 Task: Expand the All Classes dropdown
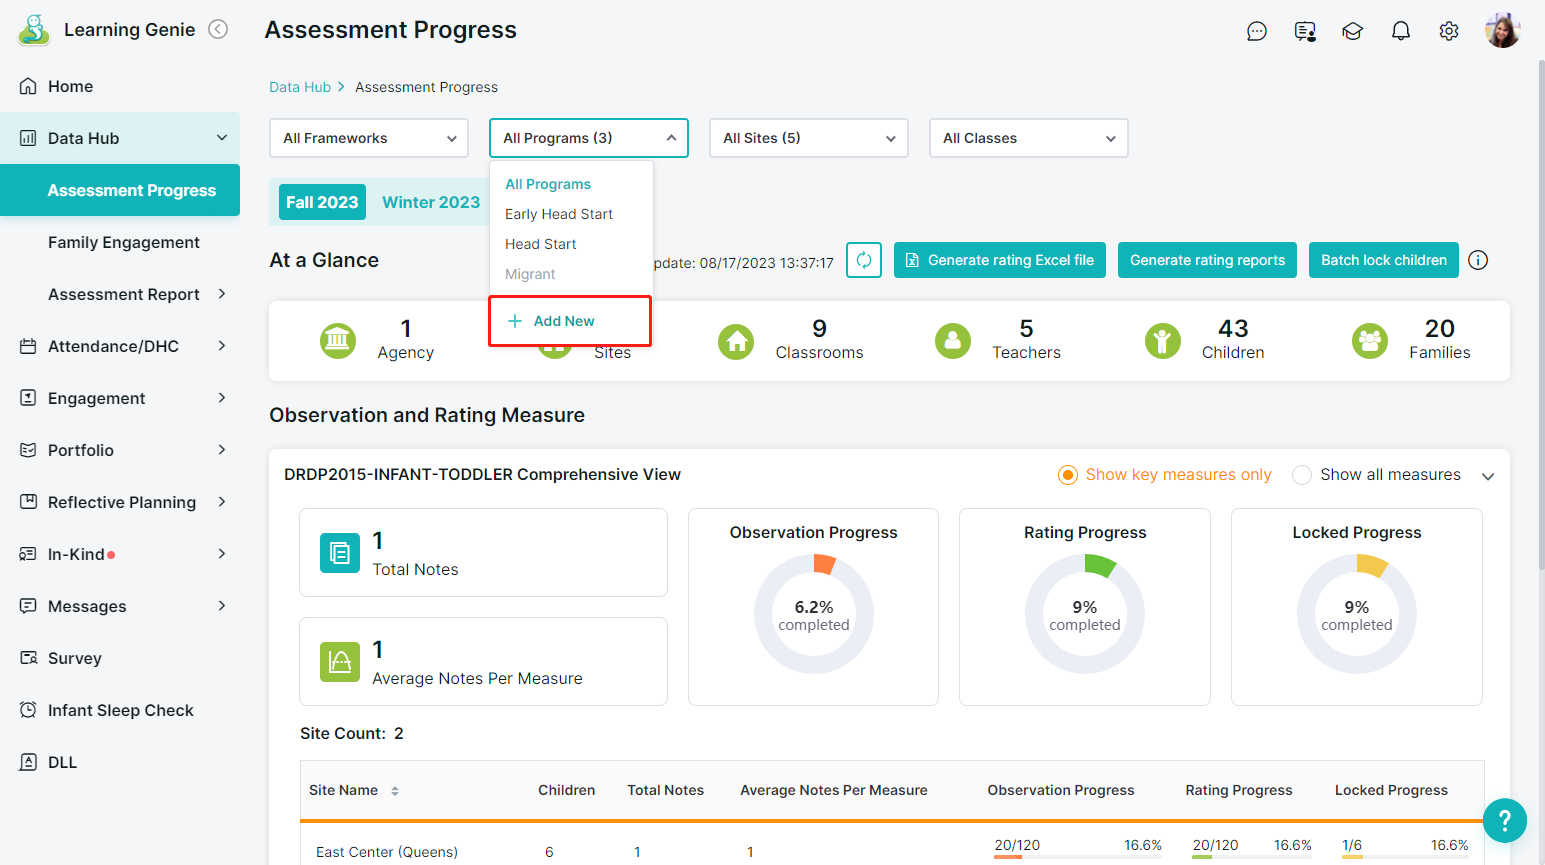pos(1028,138)
